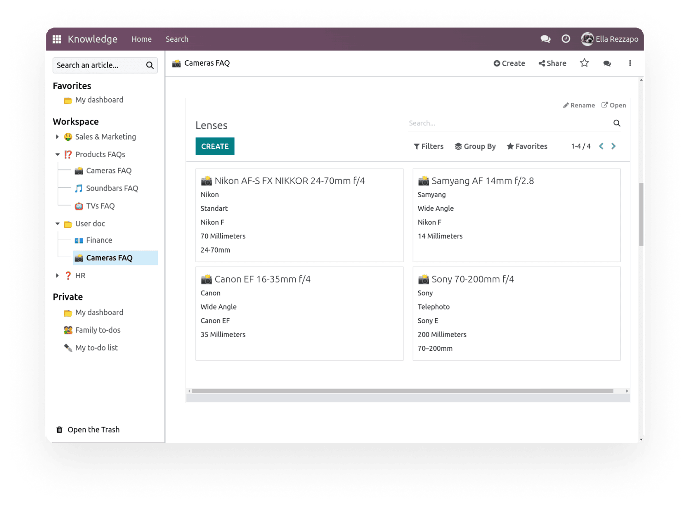
Task: Go to the previous page of Lenses
Action: 602,146
